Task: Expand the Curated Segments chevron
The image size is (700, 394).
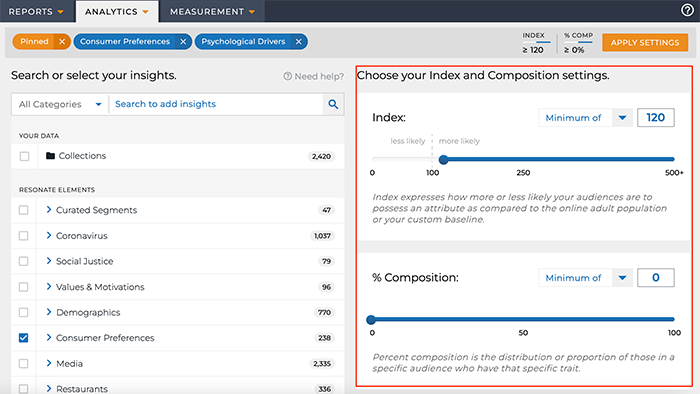Action: tap(49, 209)
